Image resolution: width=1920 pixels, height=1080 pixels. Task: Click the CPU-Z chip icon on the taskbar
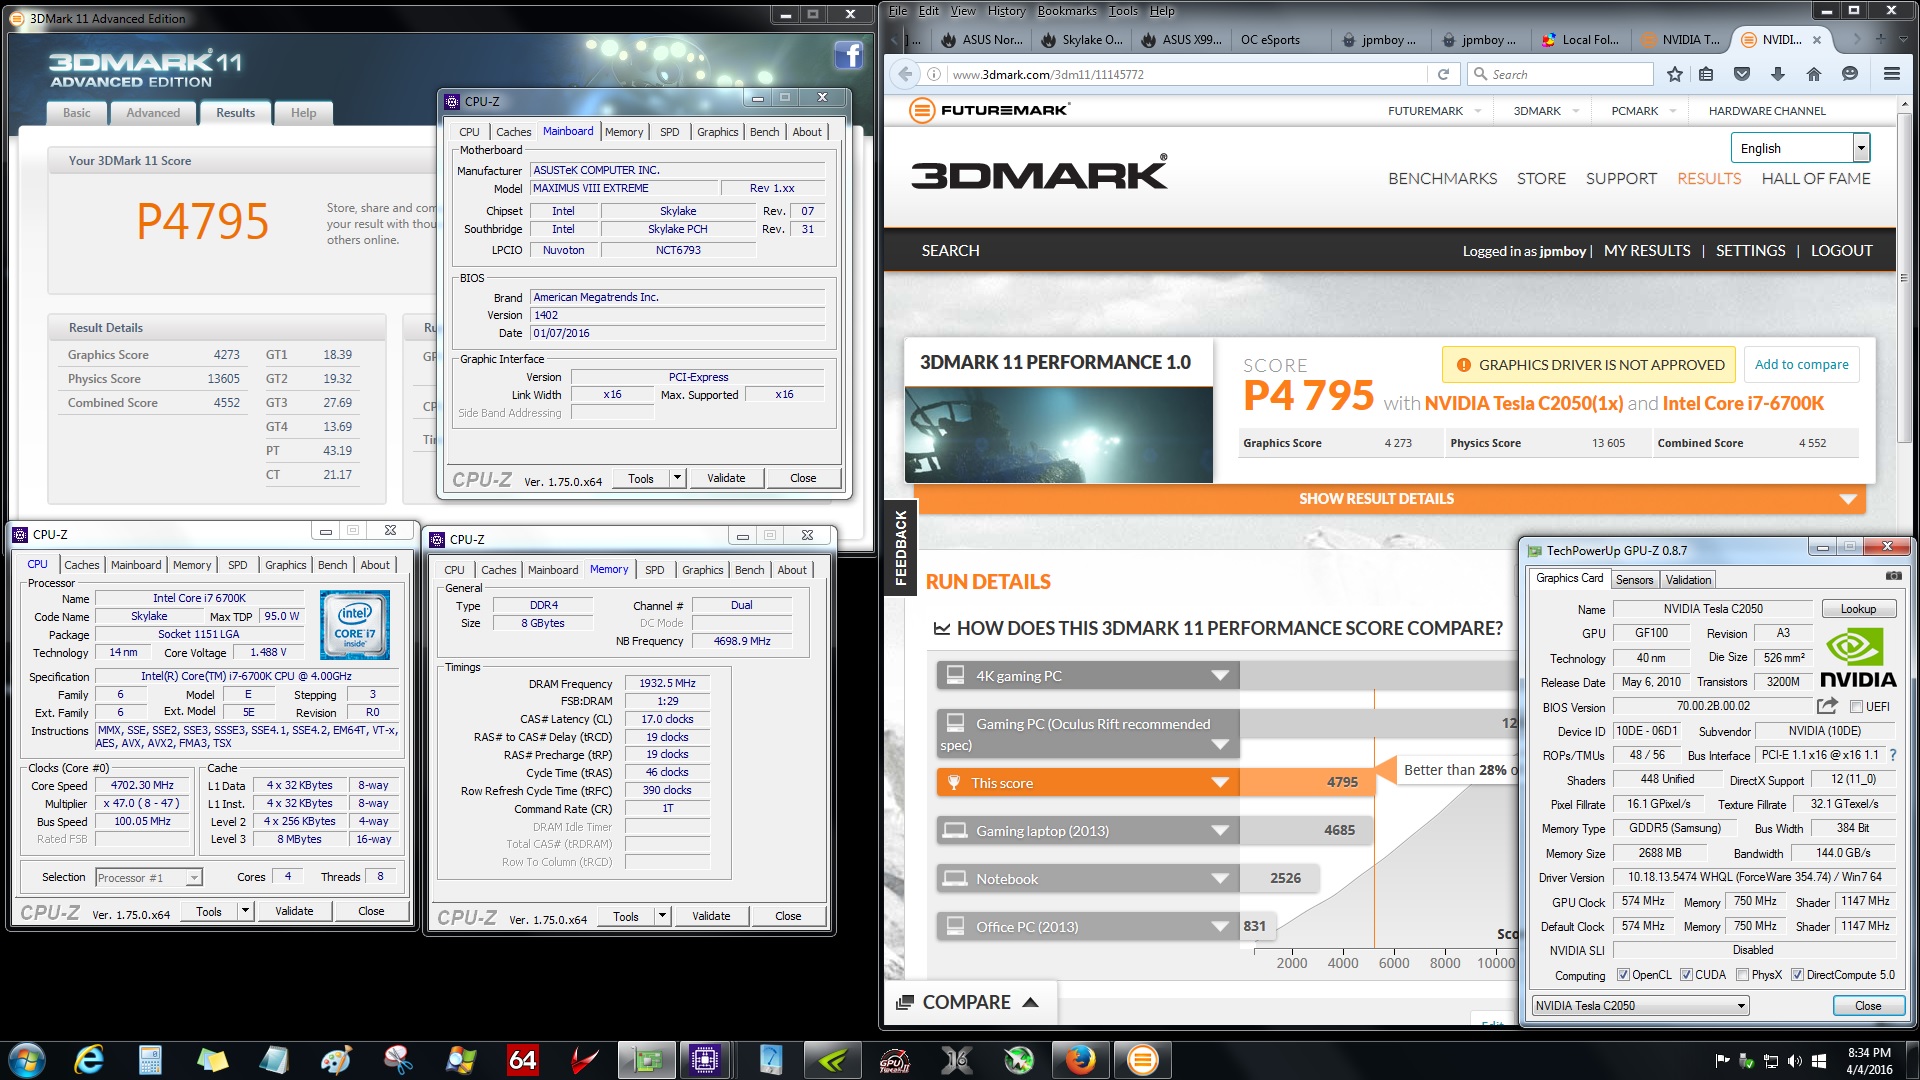(x=704, y=1060)
